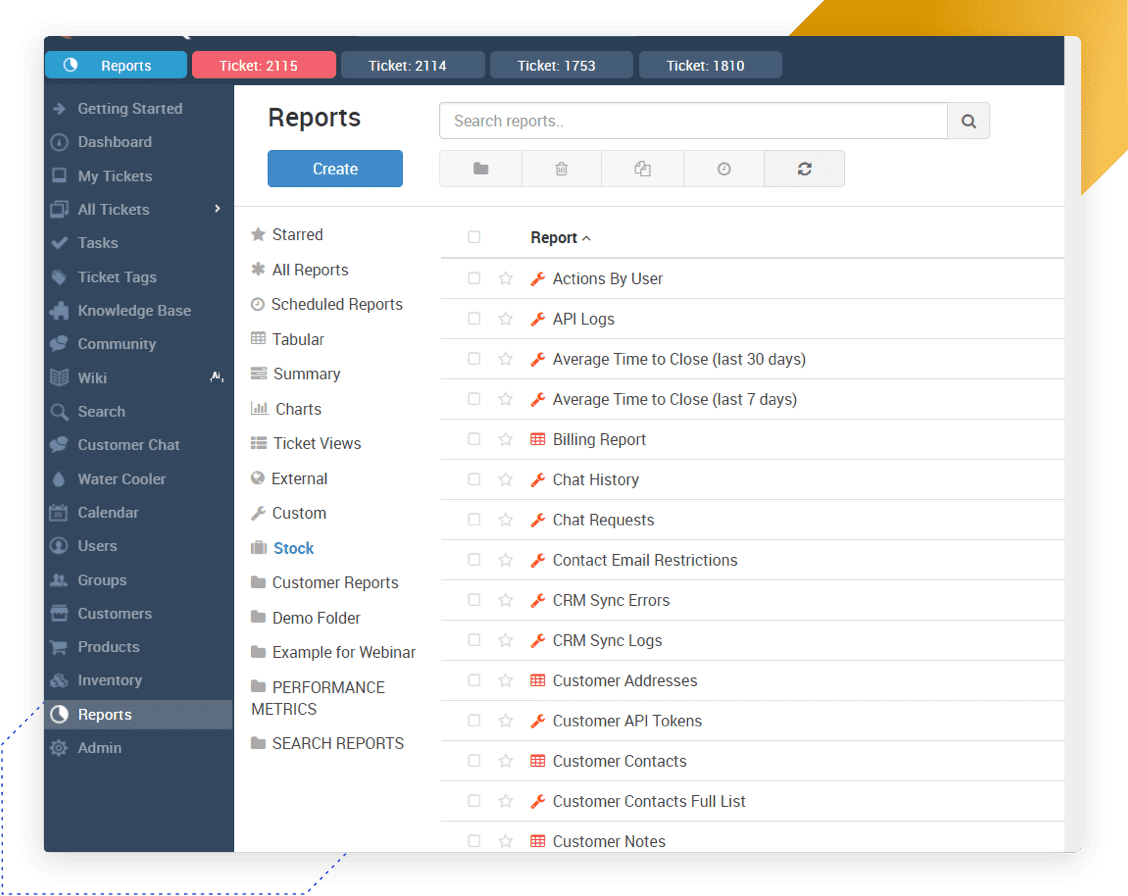Star the API Logs report

point(505,319)
